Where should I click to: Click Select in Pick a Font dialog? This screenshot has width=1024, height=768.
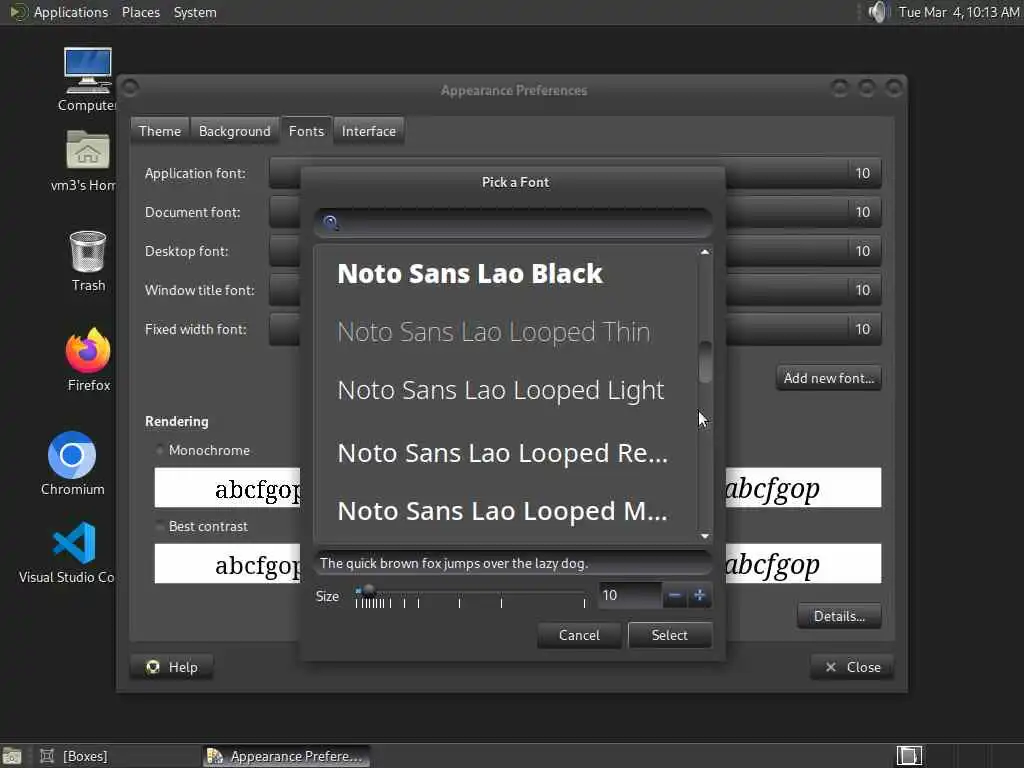[x=669, y=635]
